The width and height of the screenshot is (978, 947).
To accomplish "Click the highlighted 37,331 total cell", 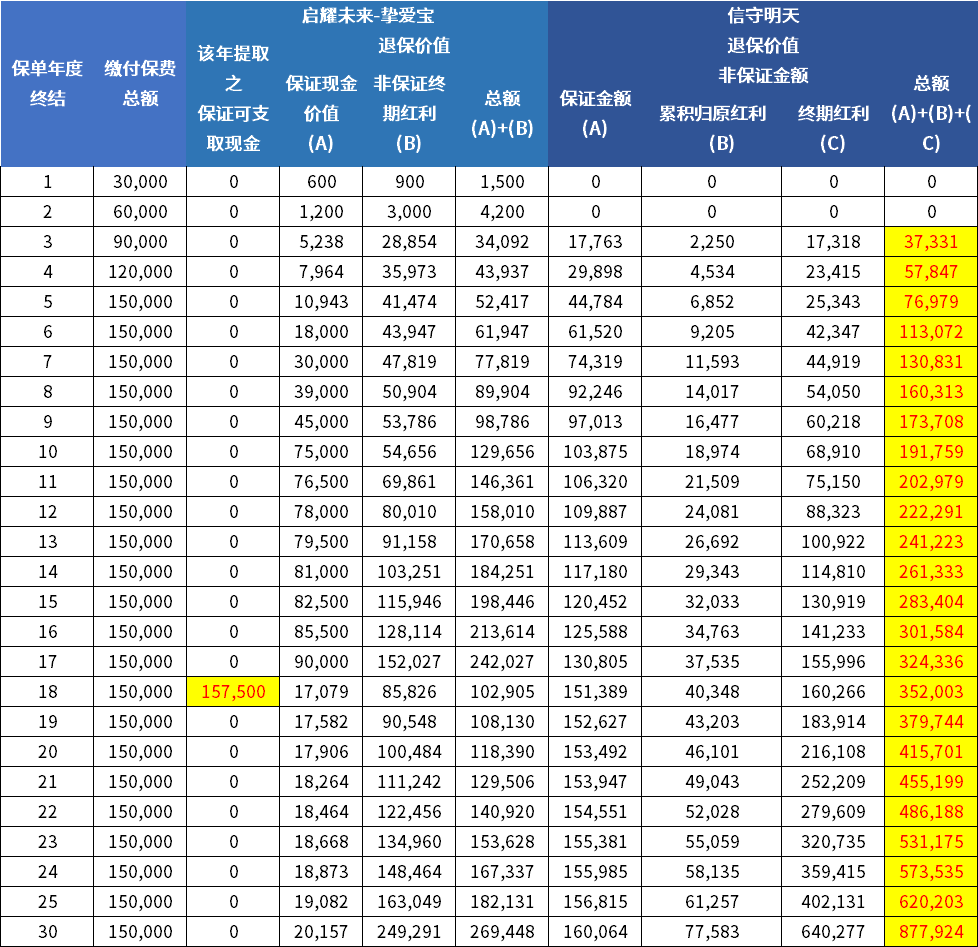I will tap(931, 242).
